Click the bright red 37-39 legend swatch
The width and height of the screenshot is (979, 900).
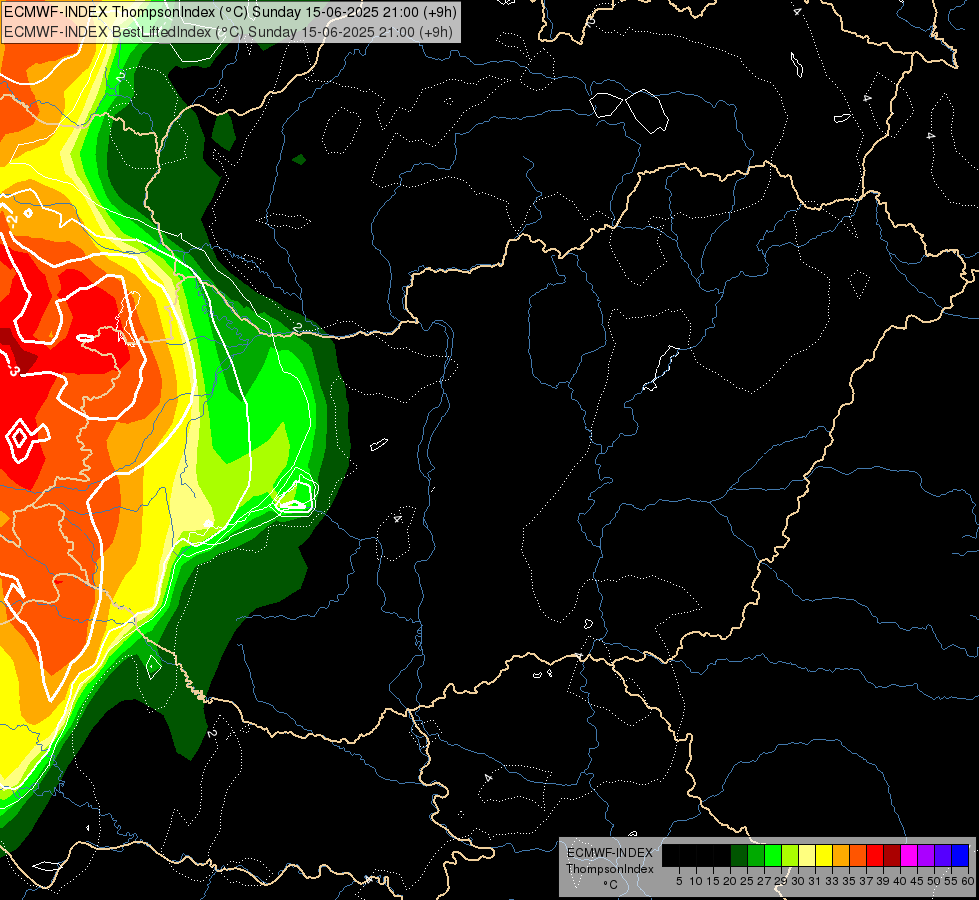coord(875,855)
